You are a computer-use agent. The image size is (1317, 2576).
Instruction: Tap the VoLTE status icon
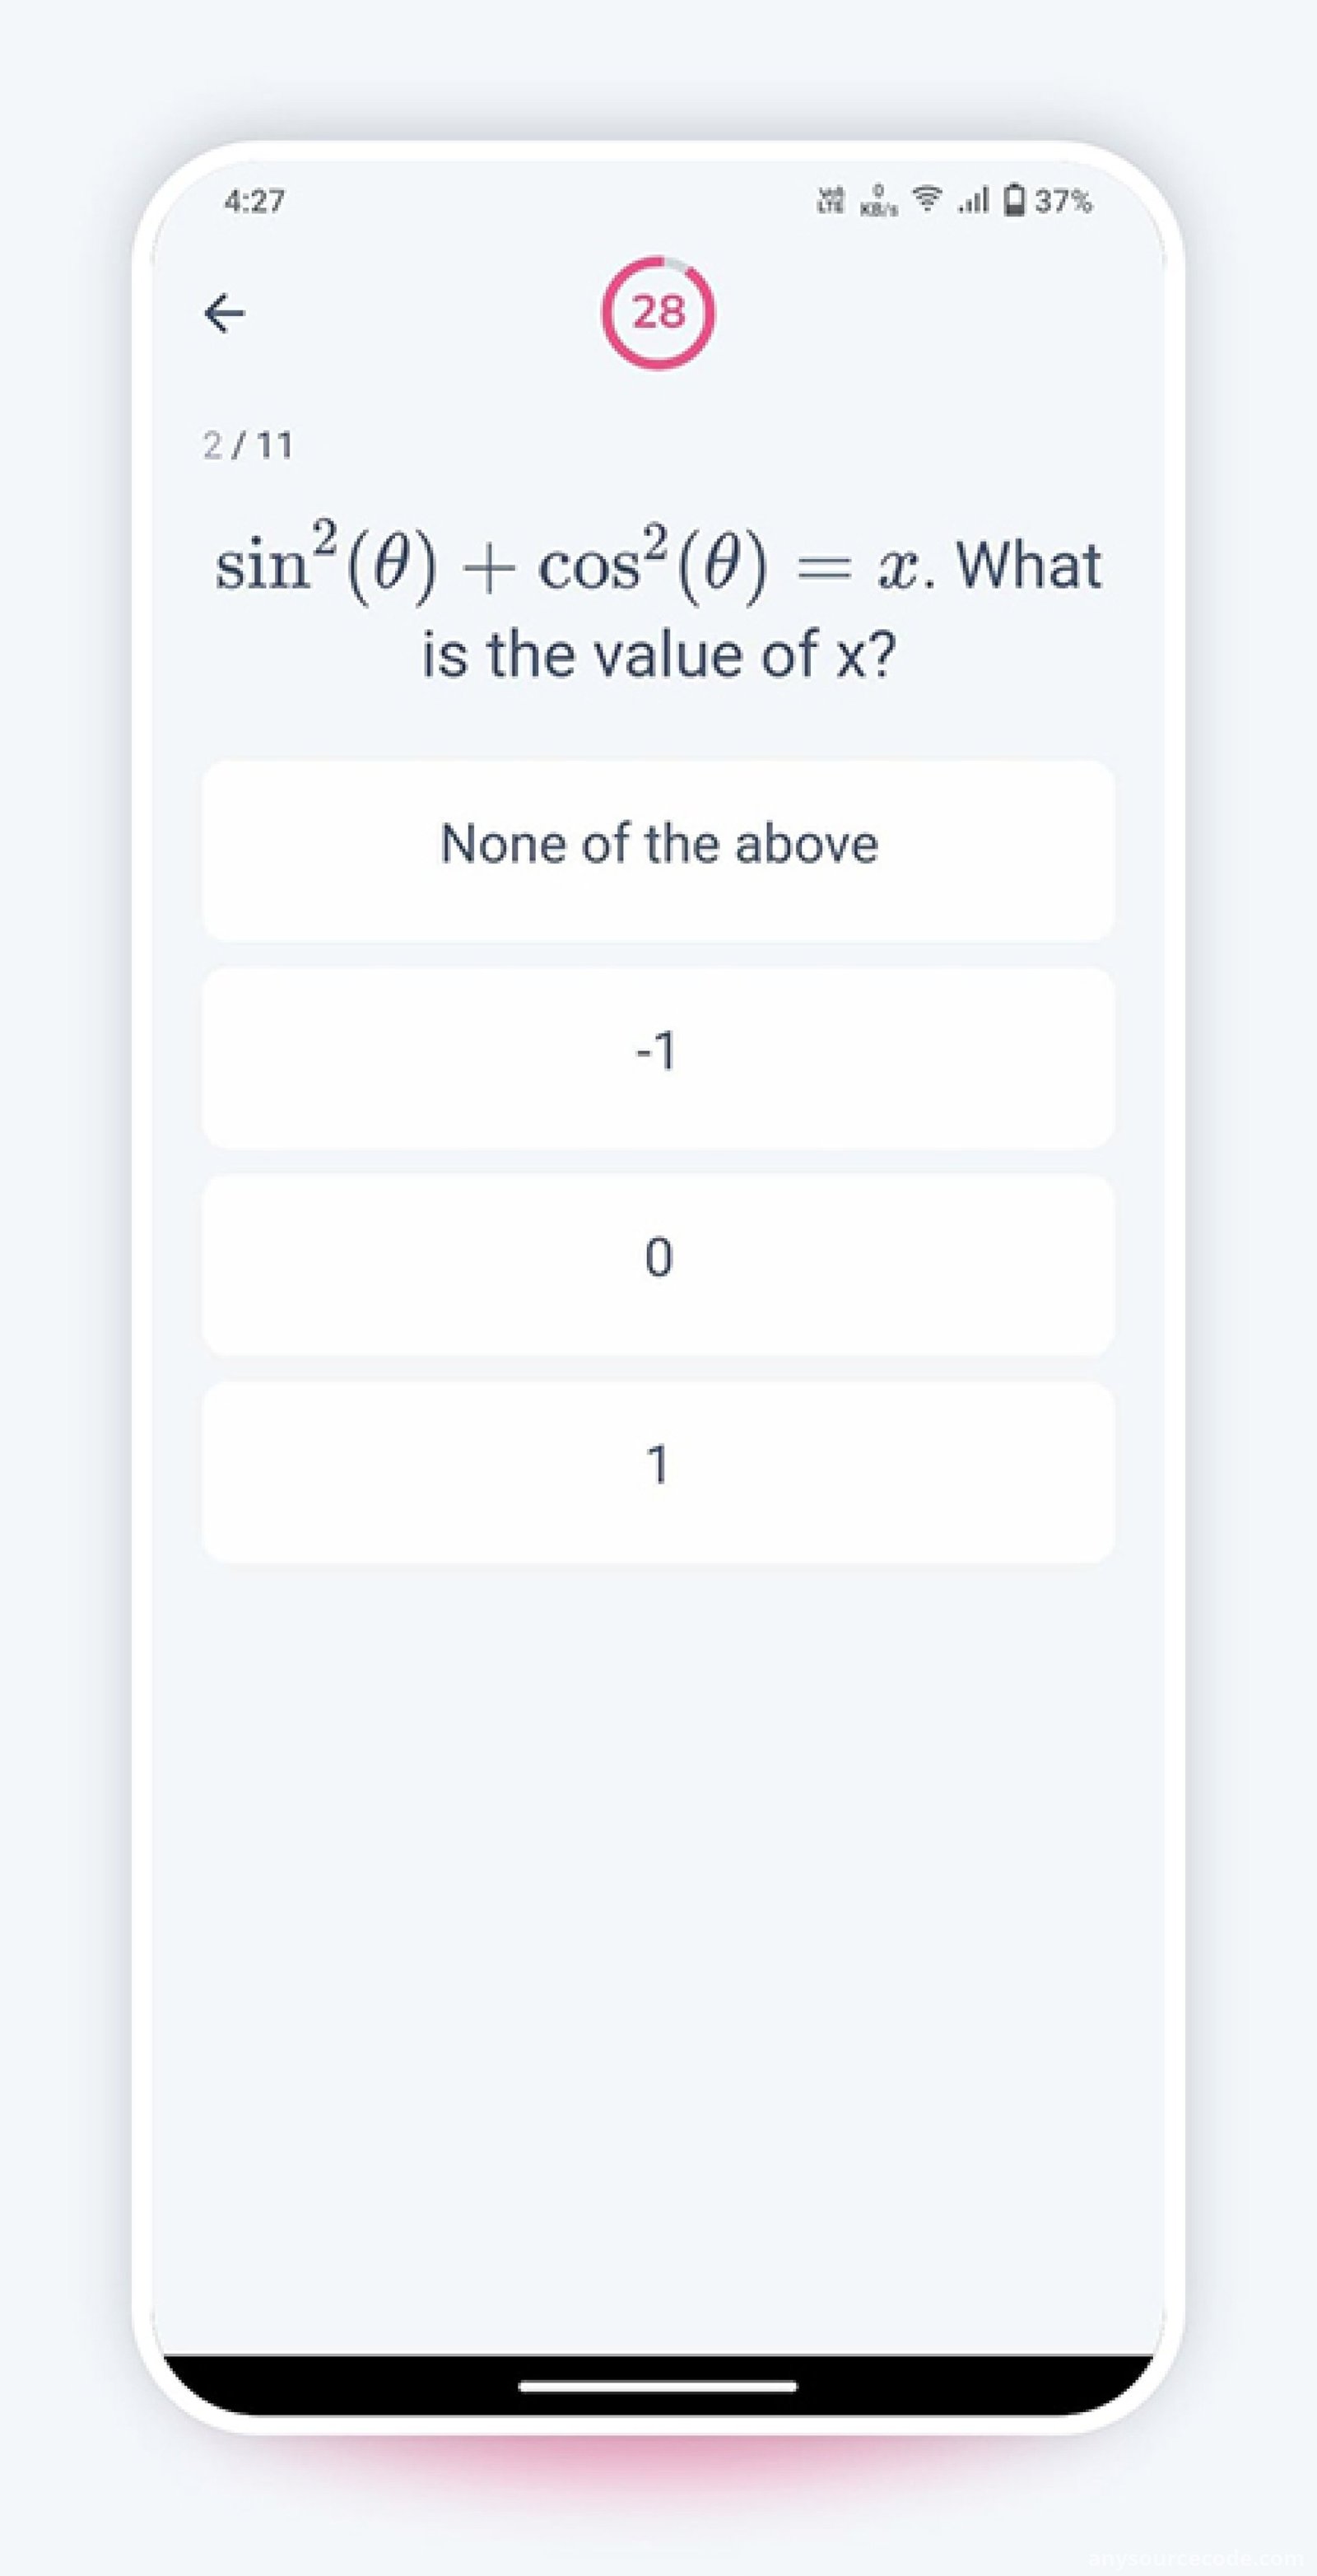(x=830, y=200)
